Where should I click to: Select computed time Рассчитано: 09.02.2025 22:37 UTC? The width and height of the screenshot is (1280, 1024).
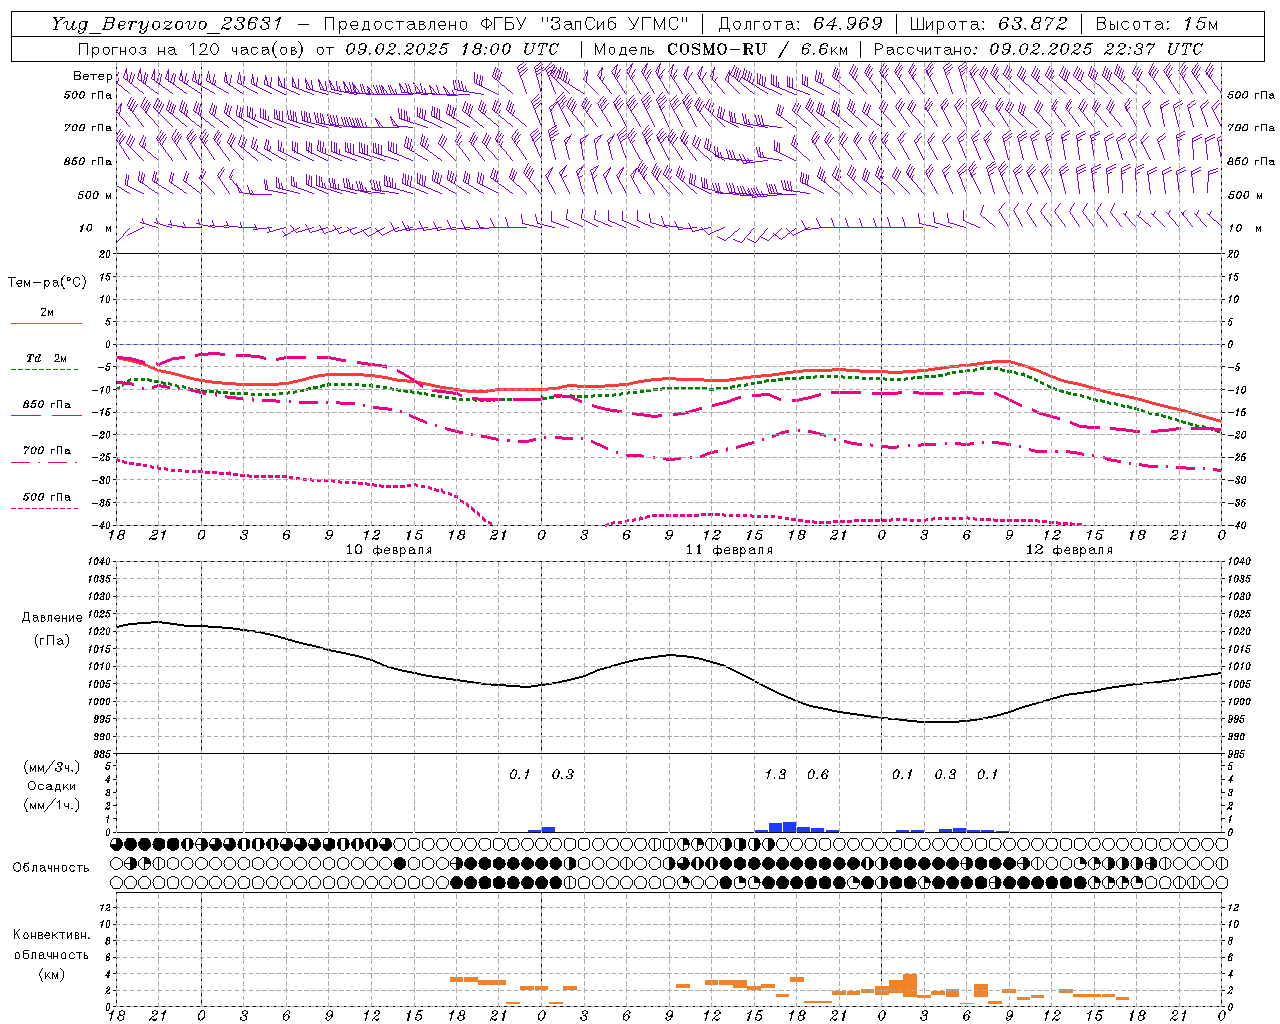1038,48
